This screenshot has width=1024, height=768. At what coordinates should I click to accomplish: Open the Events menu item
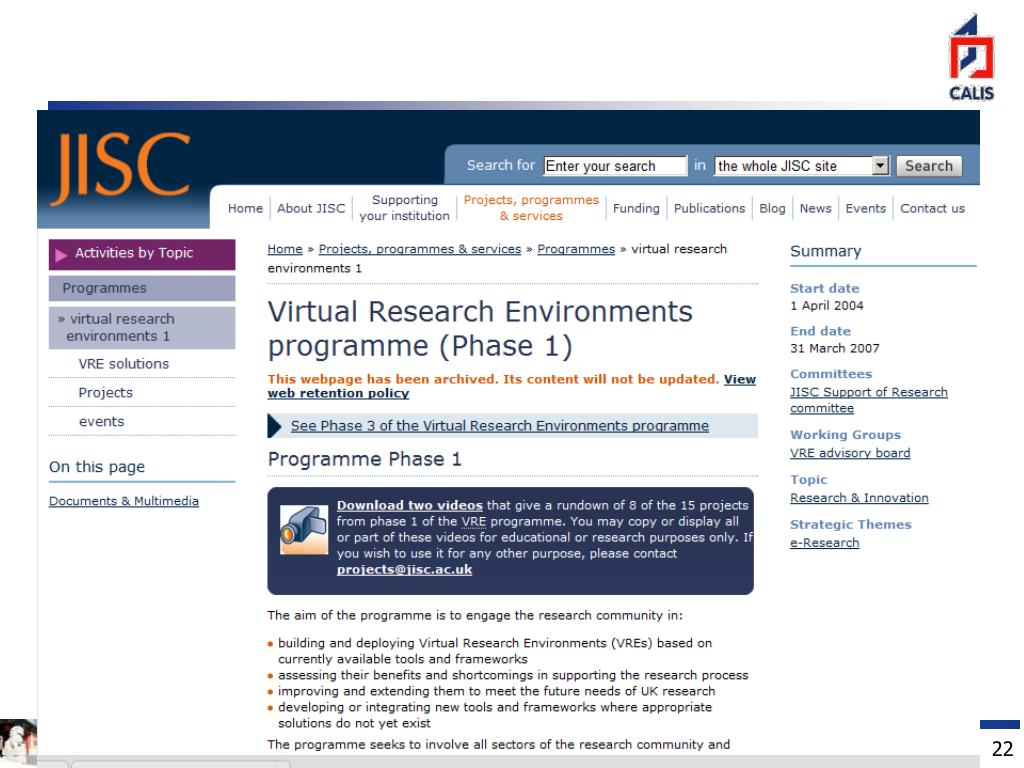(x=865, y=208)
